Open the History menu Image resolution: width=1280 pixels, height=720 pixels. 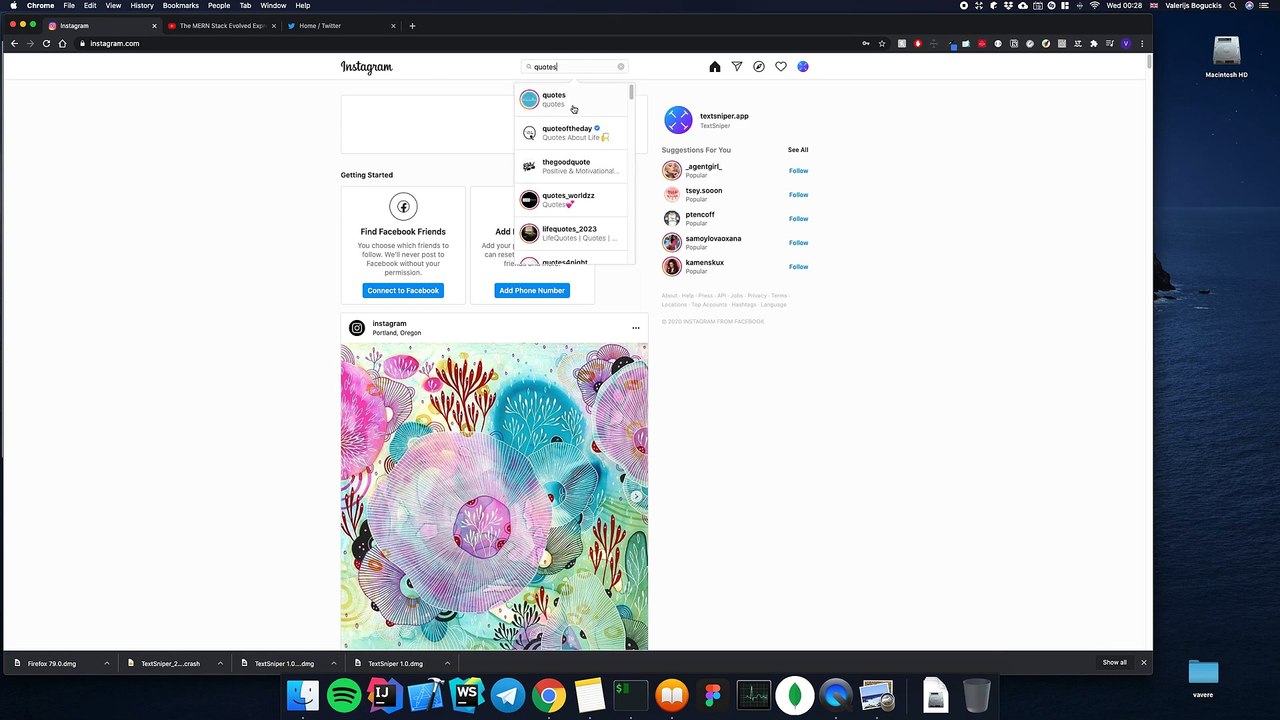pos(142,5)
